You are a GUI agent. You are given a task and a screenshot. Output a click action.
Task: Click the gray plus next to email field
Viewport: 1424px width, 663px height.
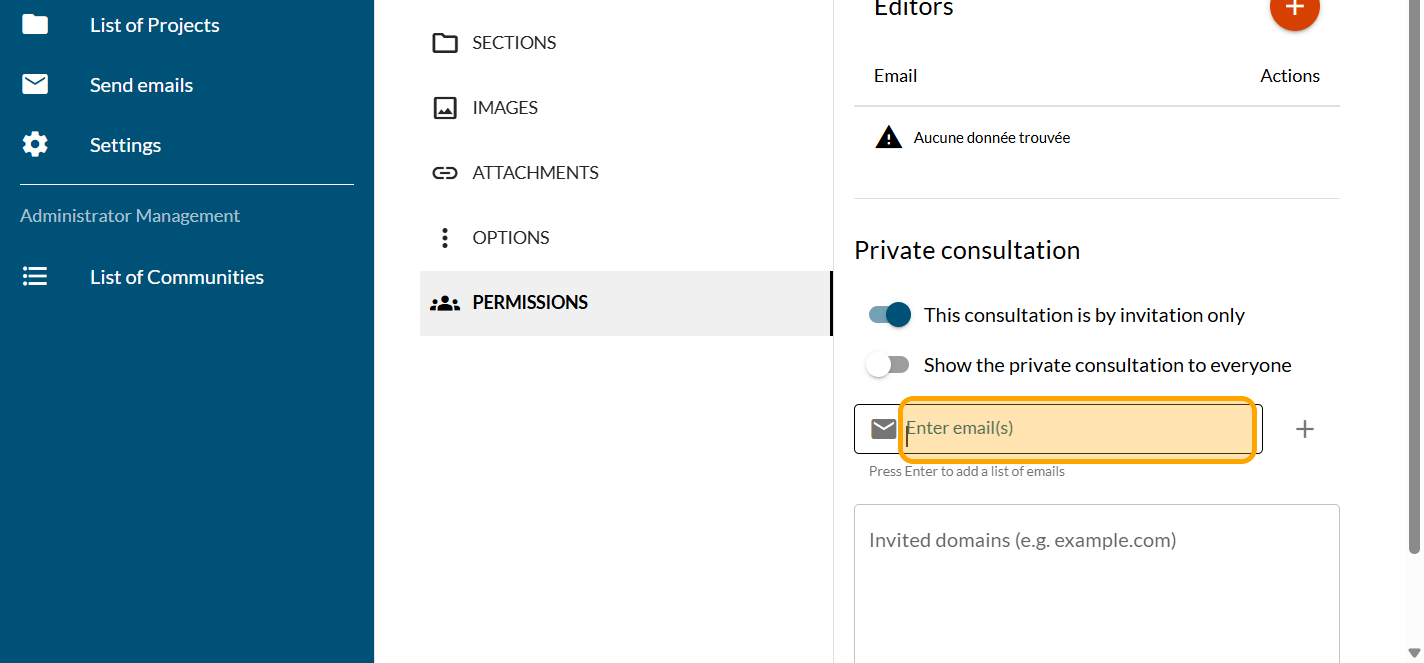pyautogui.click(x=1304, y=429)
